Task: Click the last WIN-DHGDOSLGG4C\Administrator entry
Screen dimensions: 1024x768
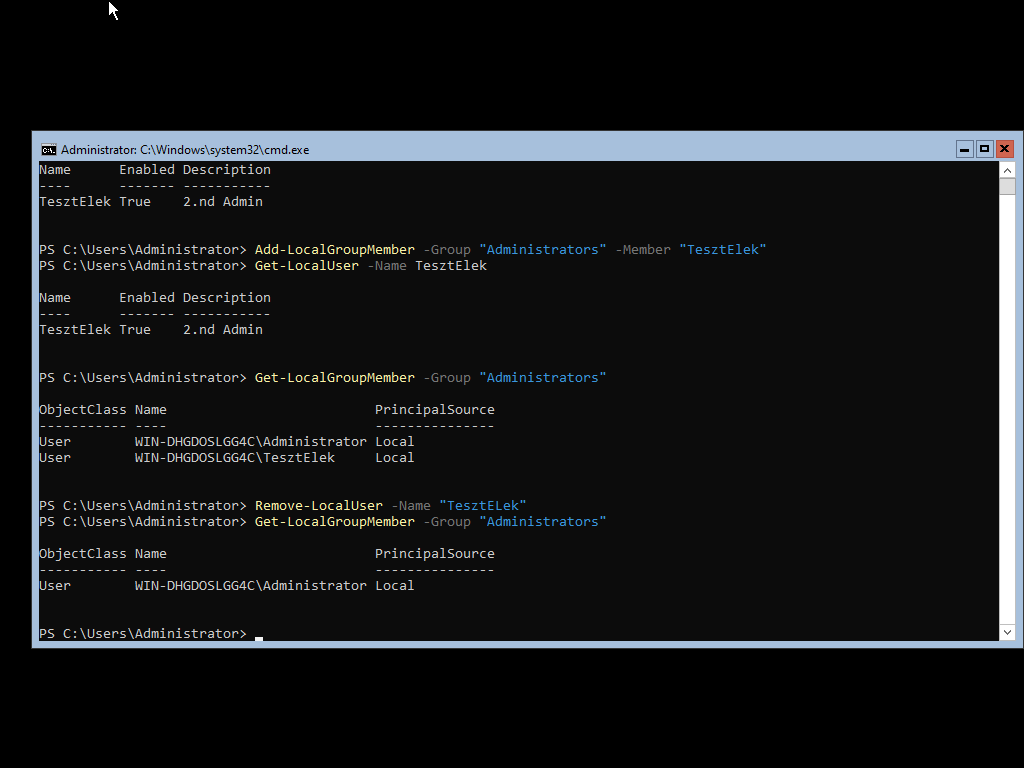Action: click(x=250, y=586)
